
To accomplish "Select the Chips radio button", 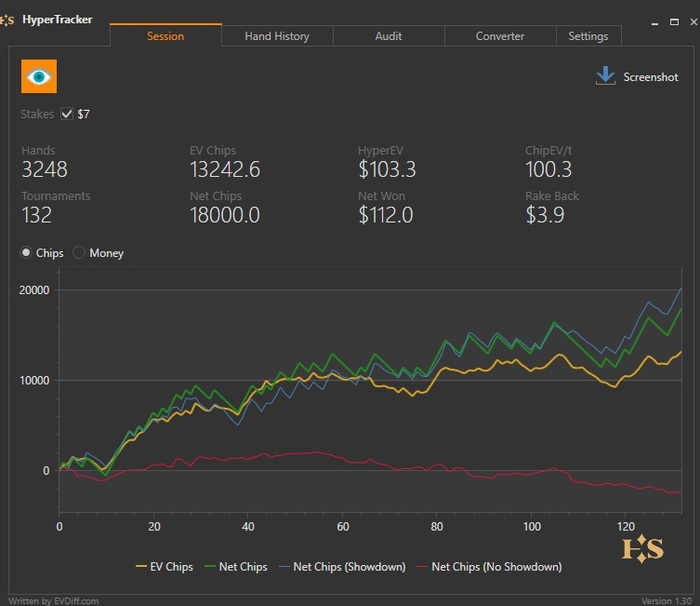I will click(x=26, y=253).
